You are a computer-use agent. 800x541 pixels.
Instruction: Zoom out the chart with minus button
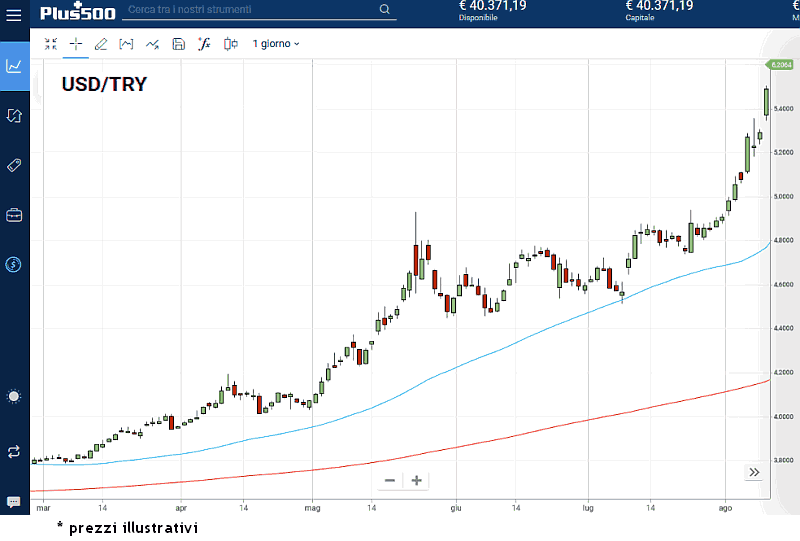click(x=390, y=481)
